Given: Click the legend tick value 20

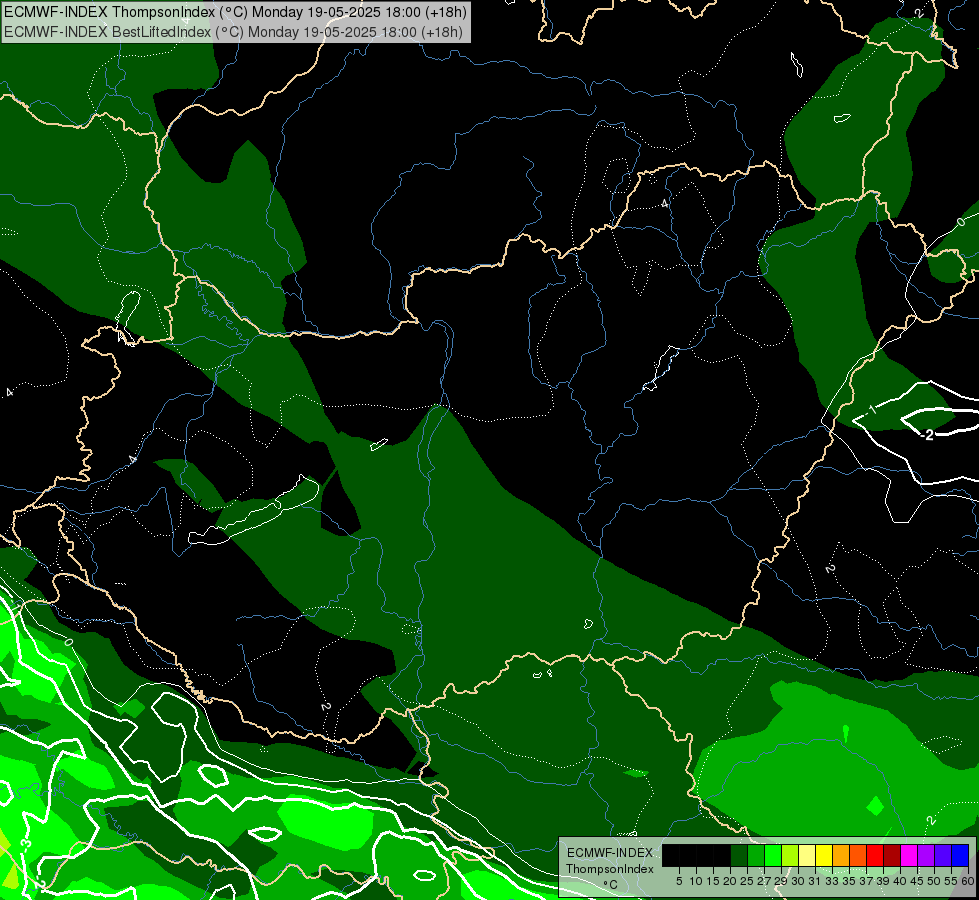Looking at the screenshot, I should pos(730,881).
